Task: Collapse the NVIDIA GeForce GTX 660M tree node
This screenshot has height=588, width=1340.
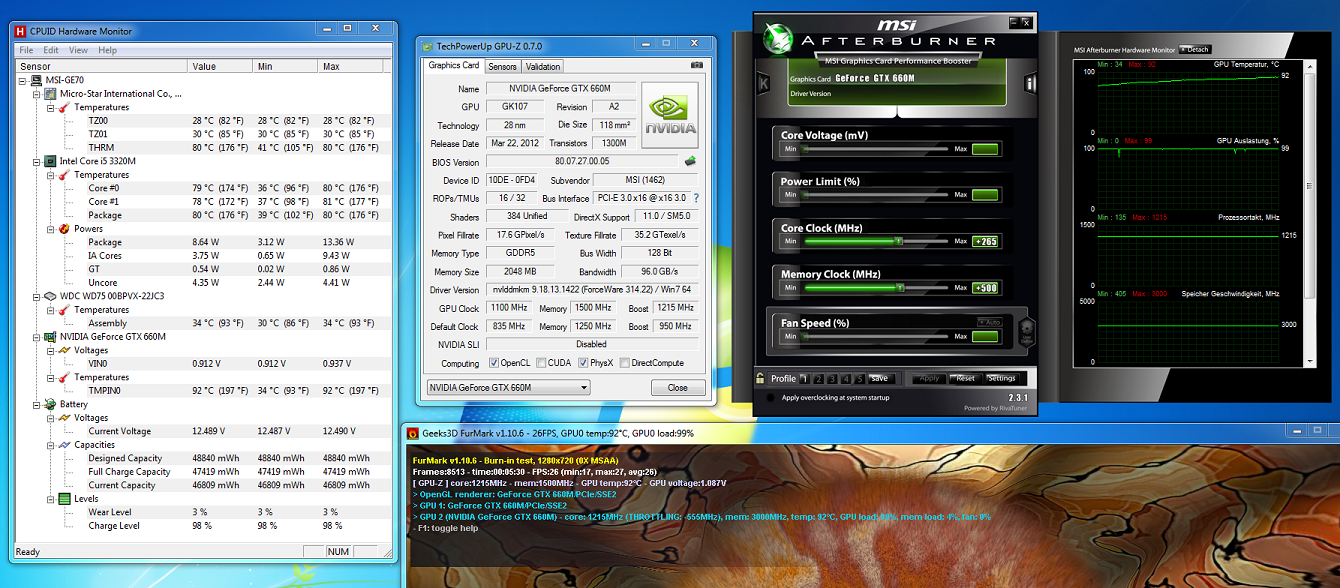Action: click(x=36, y=337)
